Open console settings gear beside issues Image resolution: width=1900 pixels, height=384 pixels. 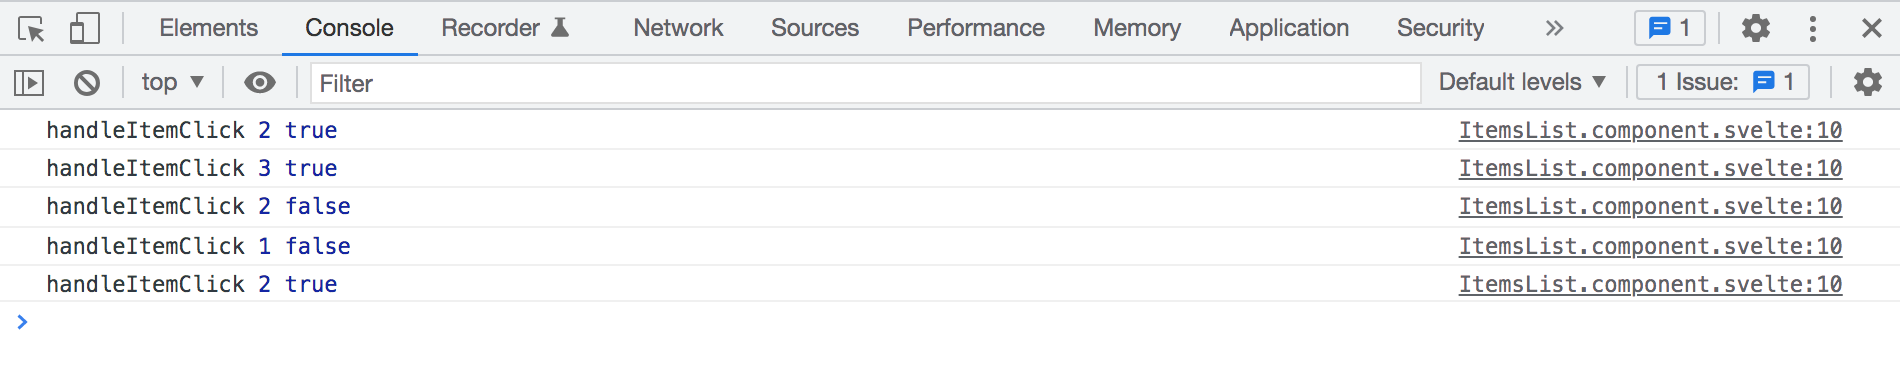[1867, 82]
